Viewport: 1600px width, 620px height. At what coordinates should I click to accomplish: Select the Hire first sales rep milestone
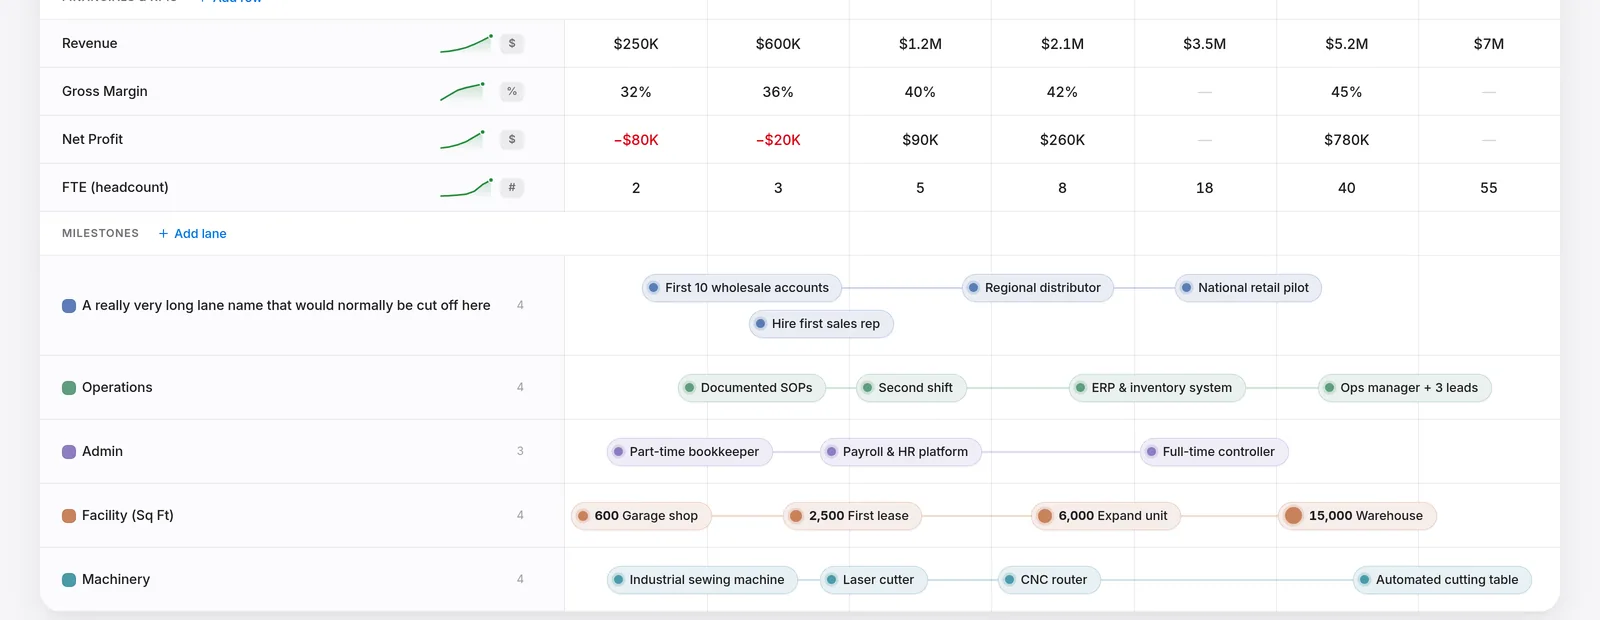(821, 324)
